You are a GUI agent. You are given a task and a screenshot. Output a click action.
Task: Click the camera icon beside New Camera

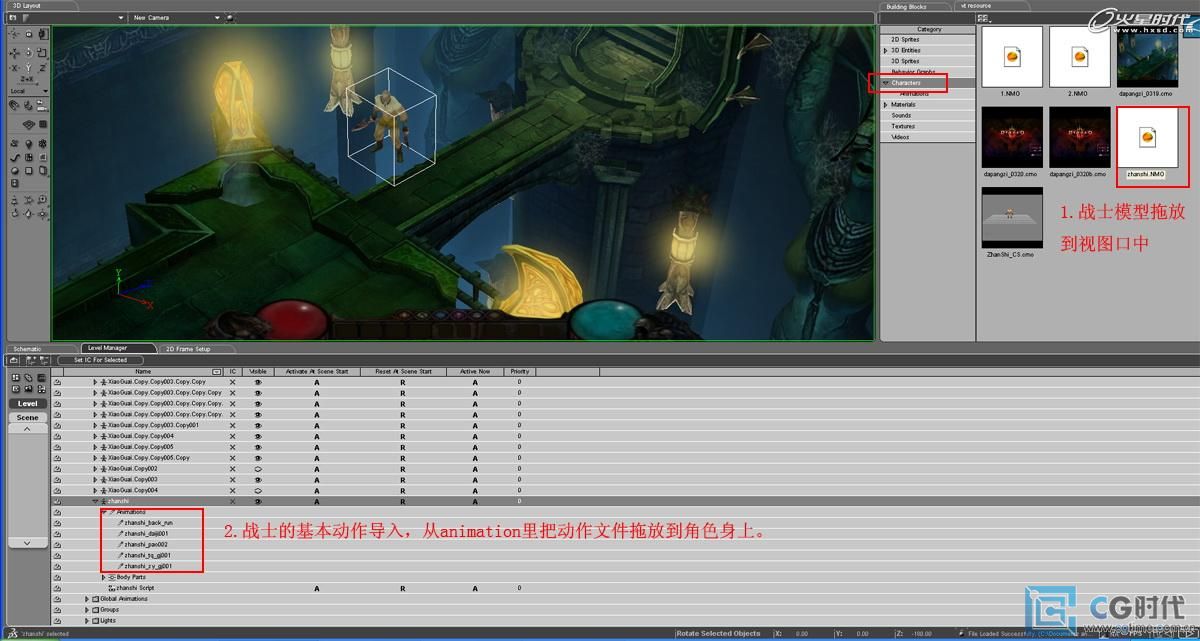[x=230, y=18]
